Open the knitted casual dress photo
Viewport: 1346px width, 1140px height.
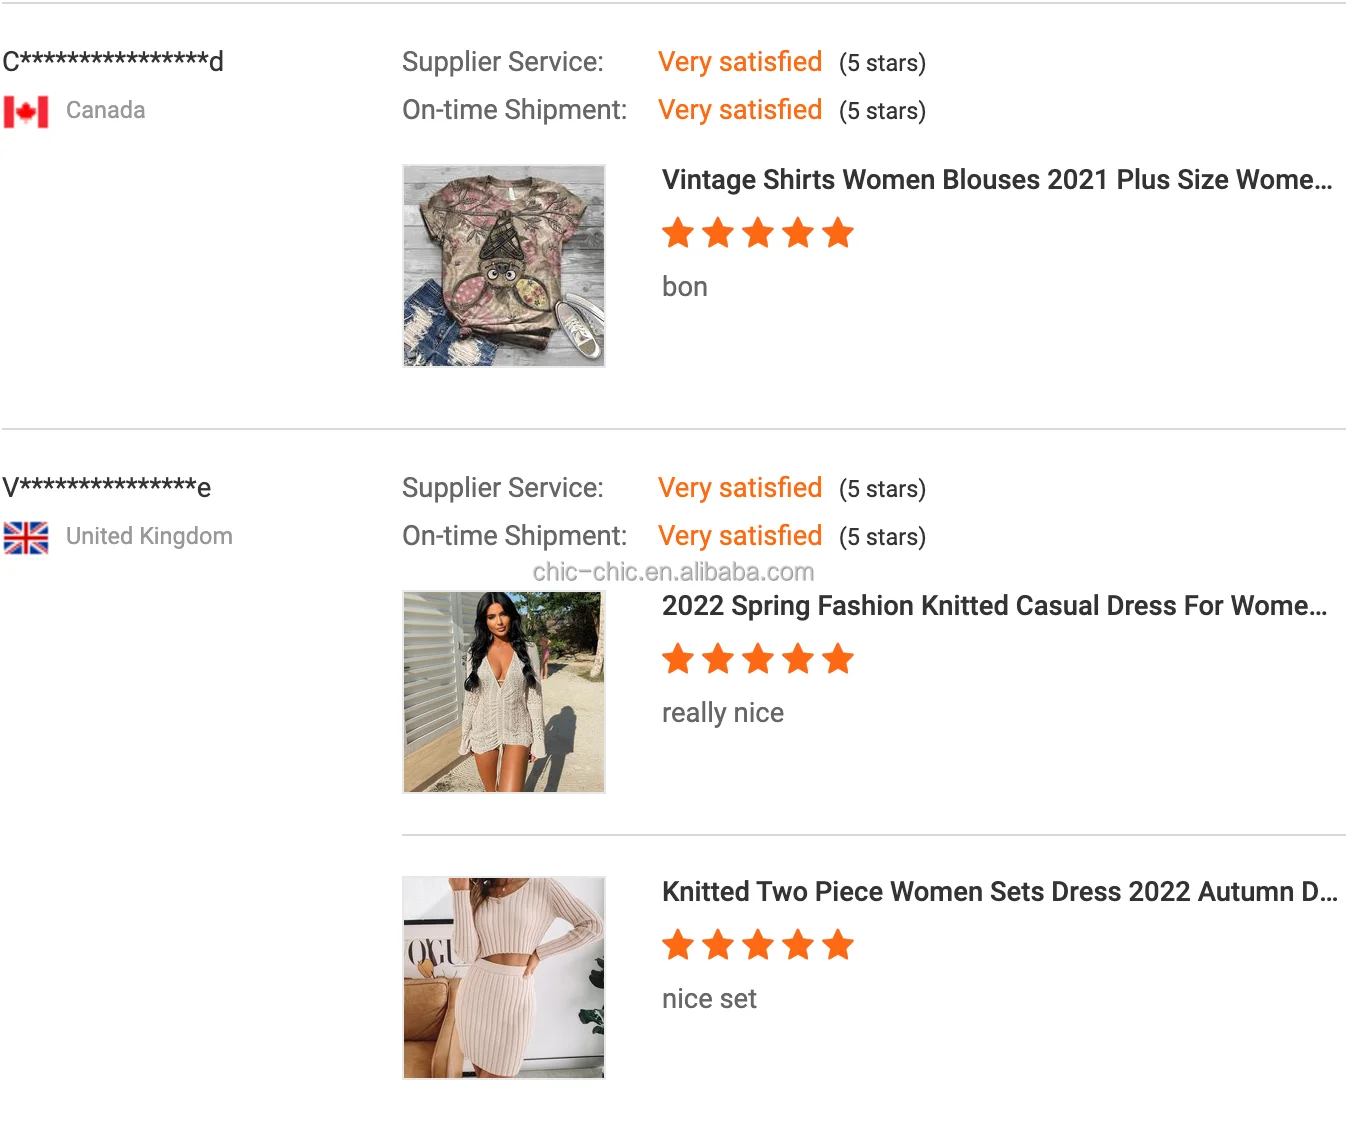pyautogui.click(x=504, y=692)
